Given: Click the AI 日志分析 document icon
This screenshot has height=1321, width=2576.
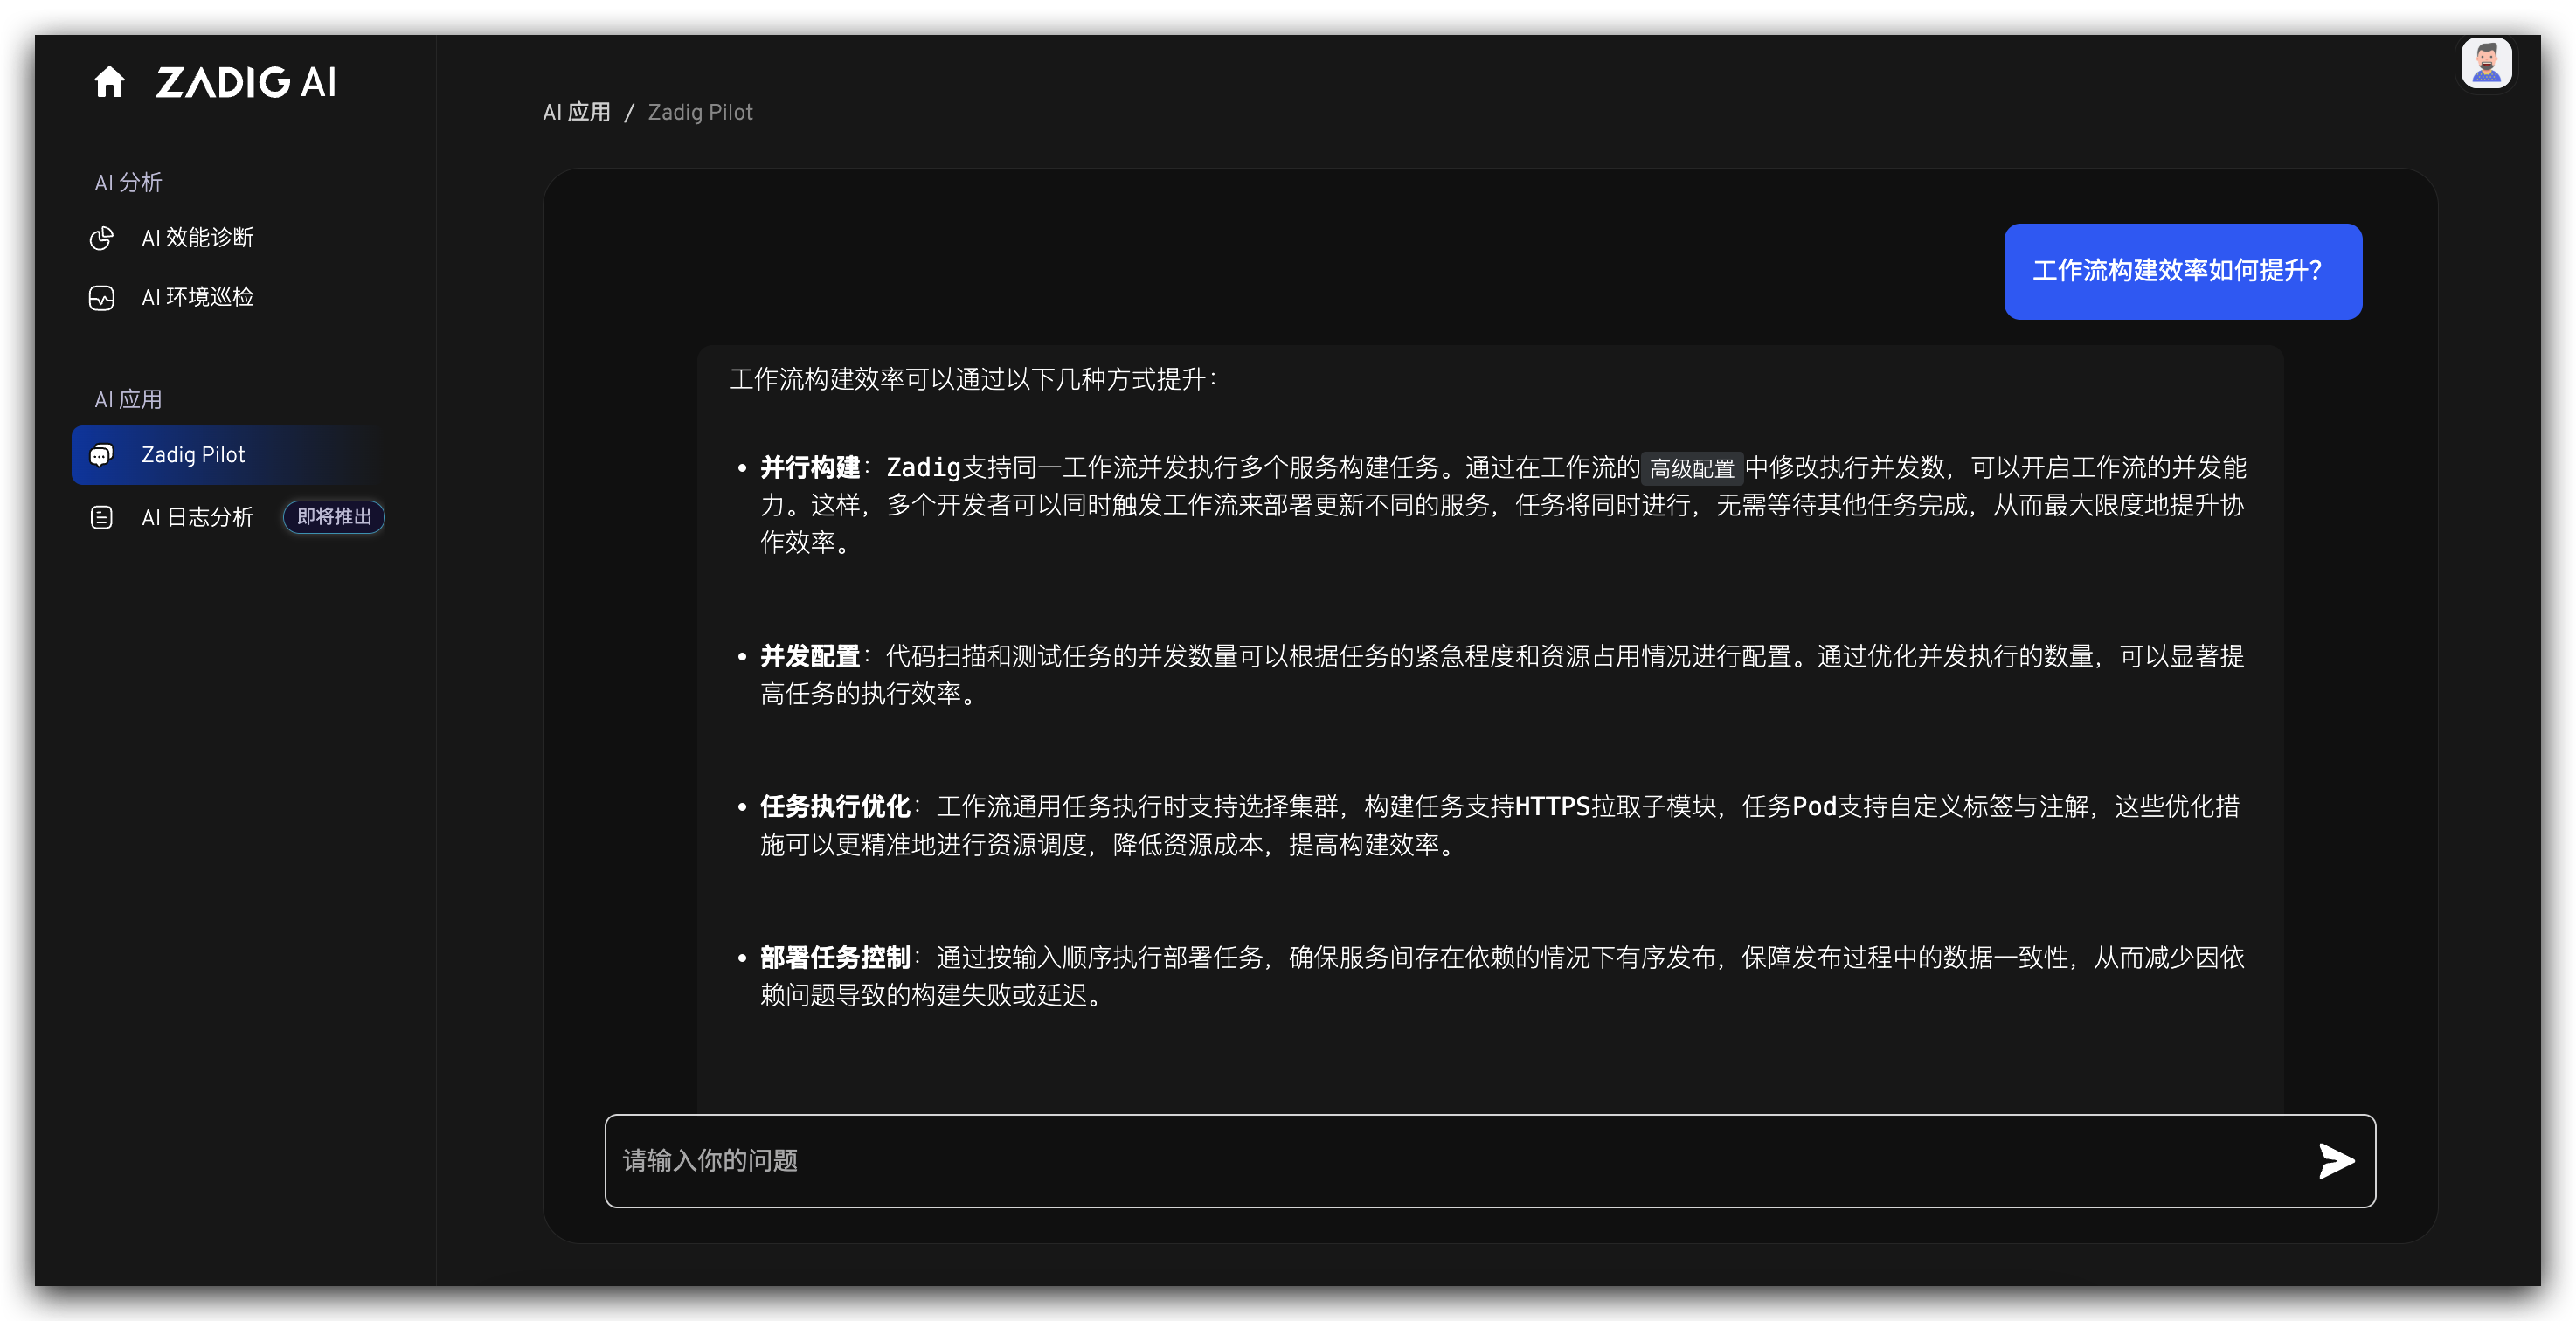Looking at the screenshot, I should click(102, 517).
